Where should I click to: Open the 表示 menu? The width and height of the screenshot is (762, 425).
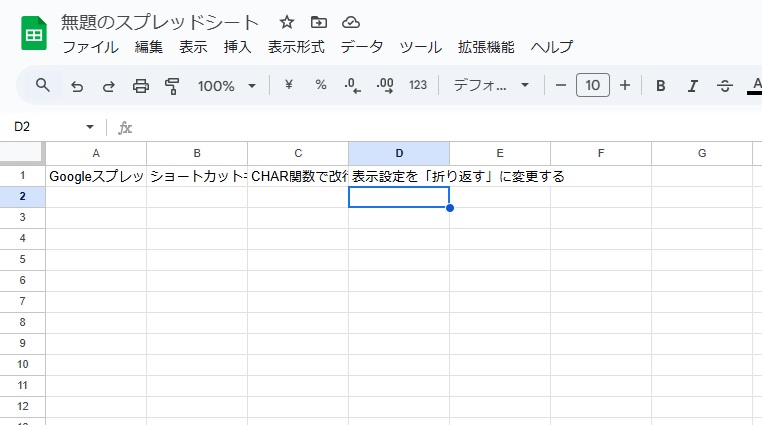[193, 47]
